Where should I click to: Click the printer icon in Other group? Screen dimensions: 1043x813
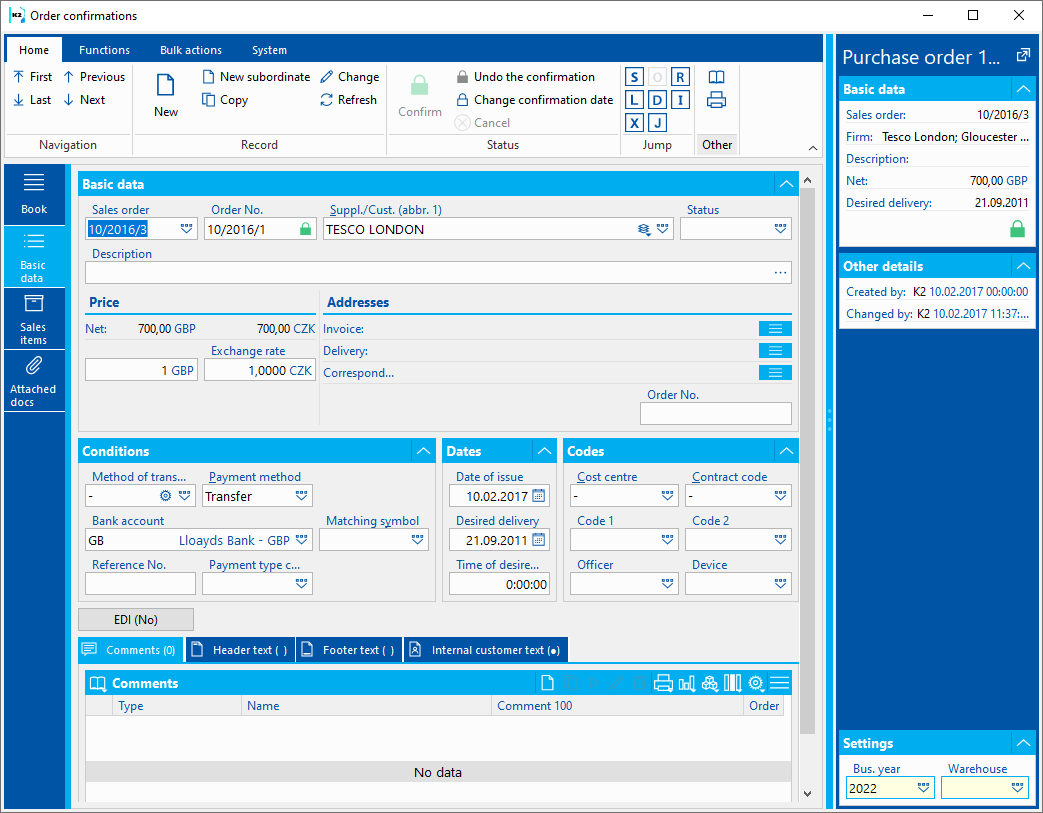point(716,100)
